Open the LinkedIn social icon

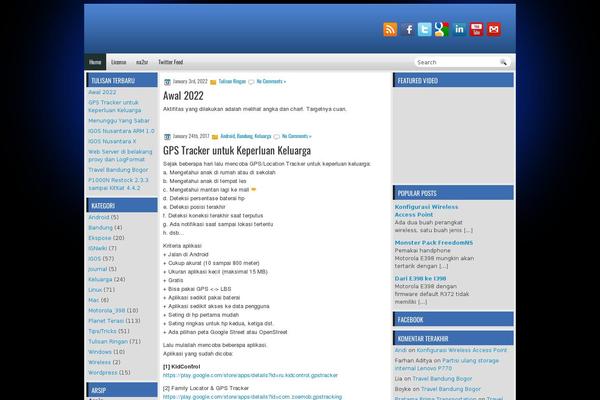coord(459,29)
